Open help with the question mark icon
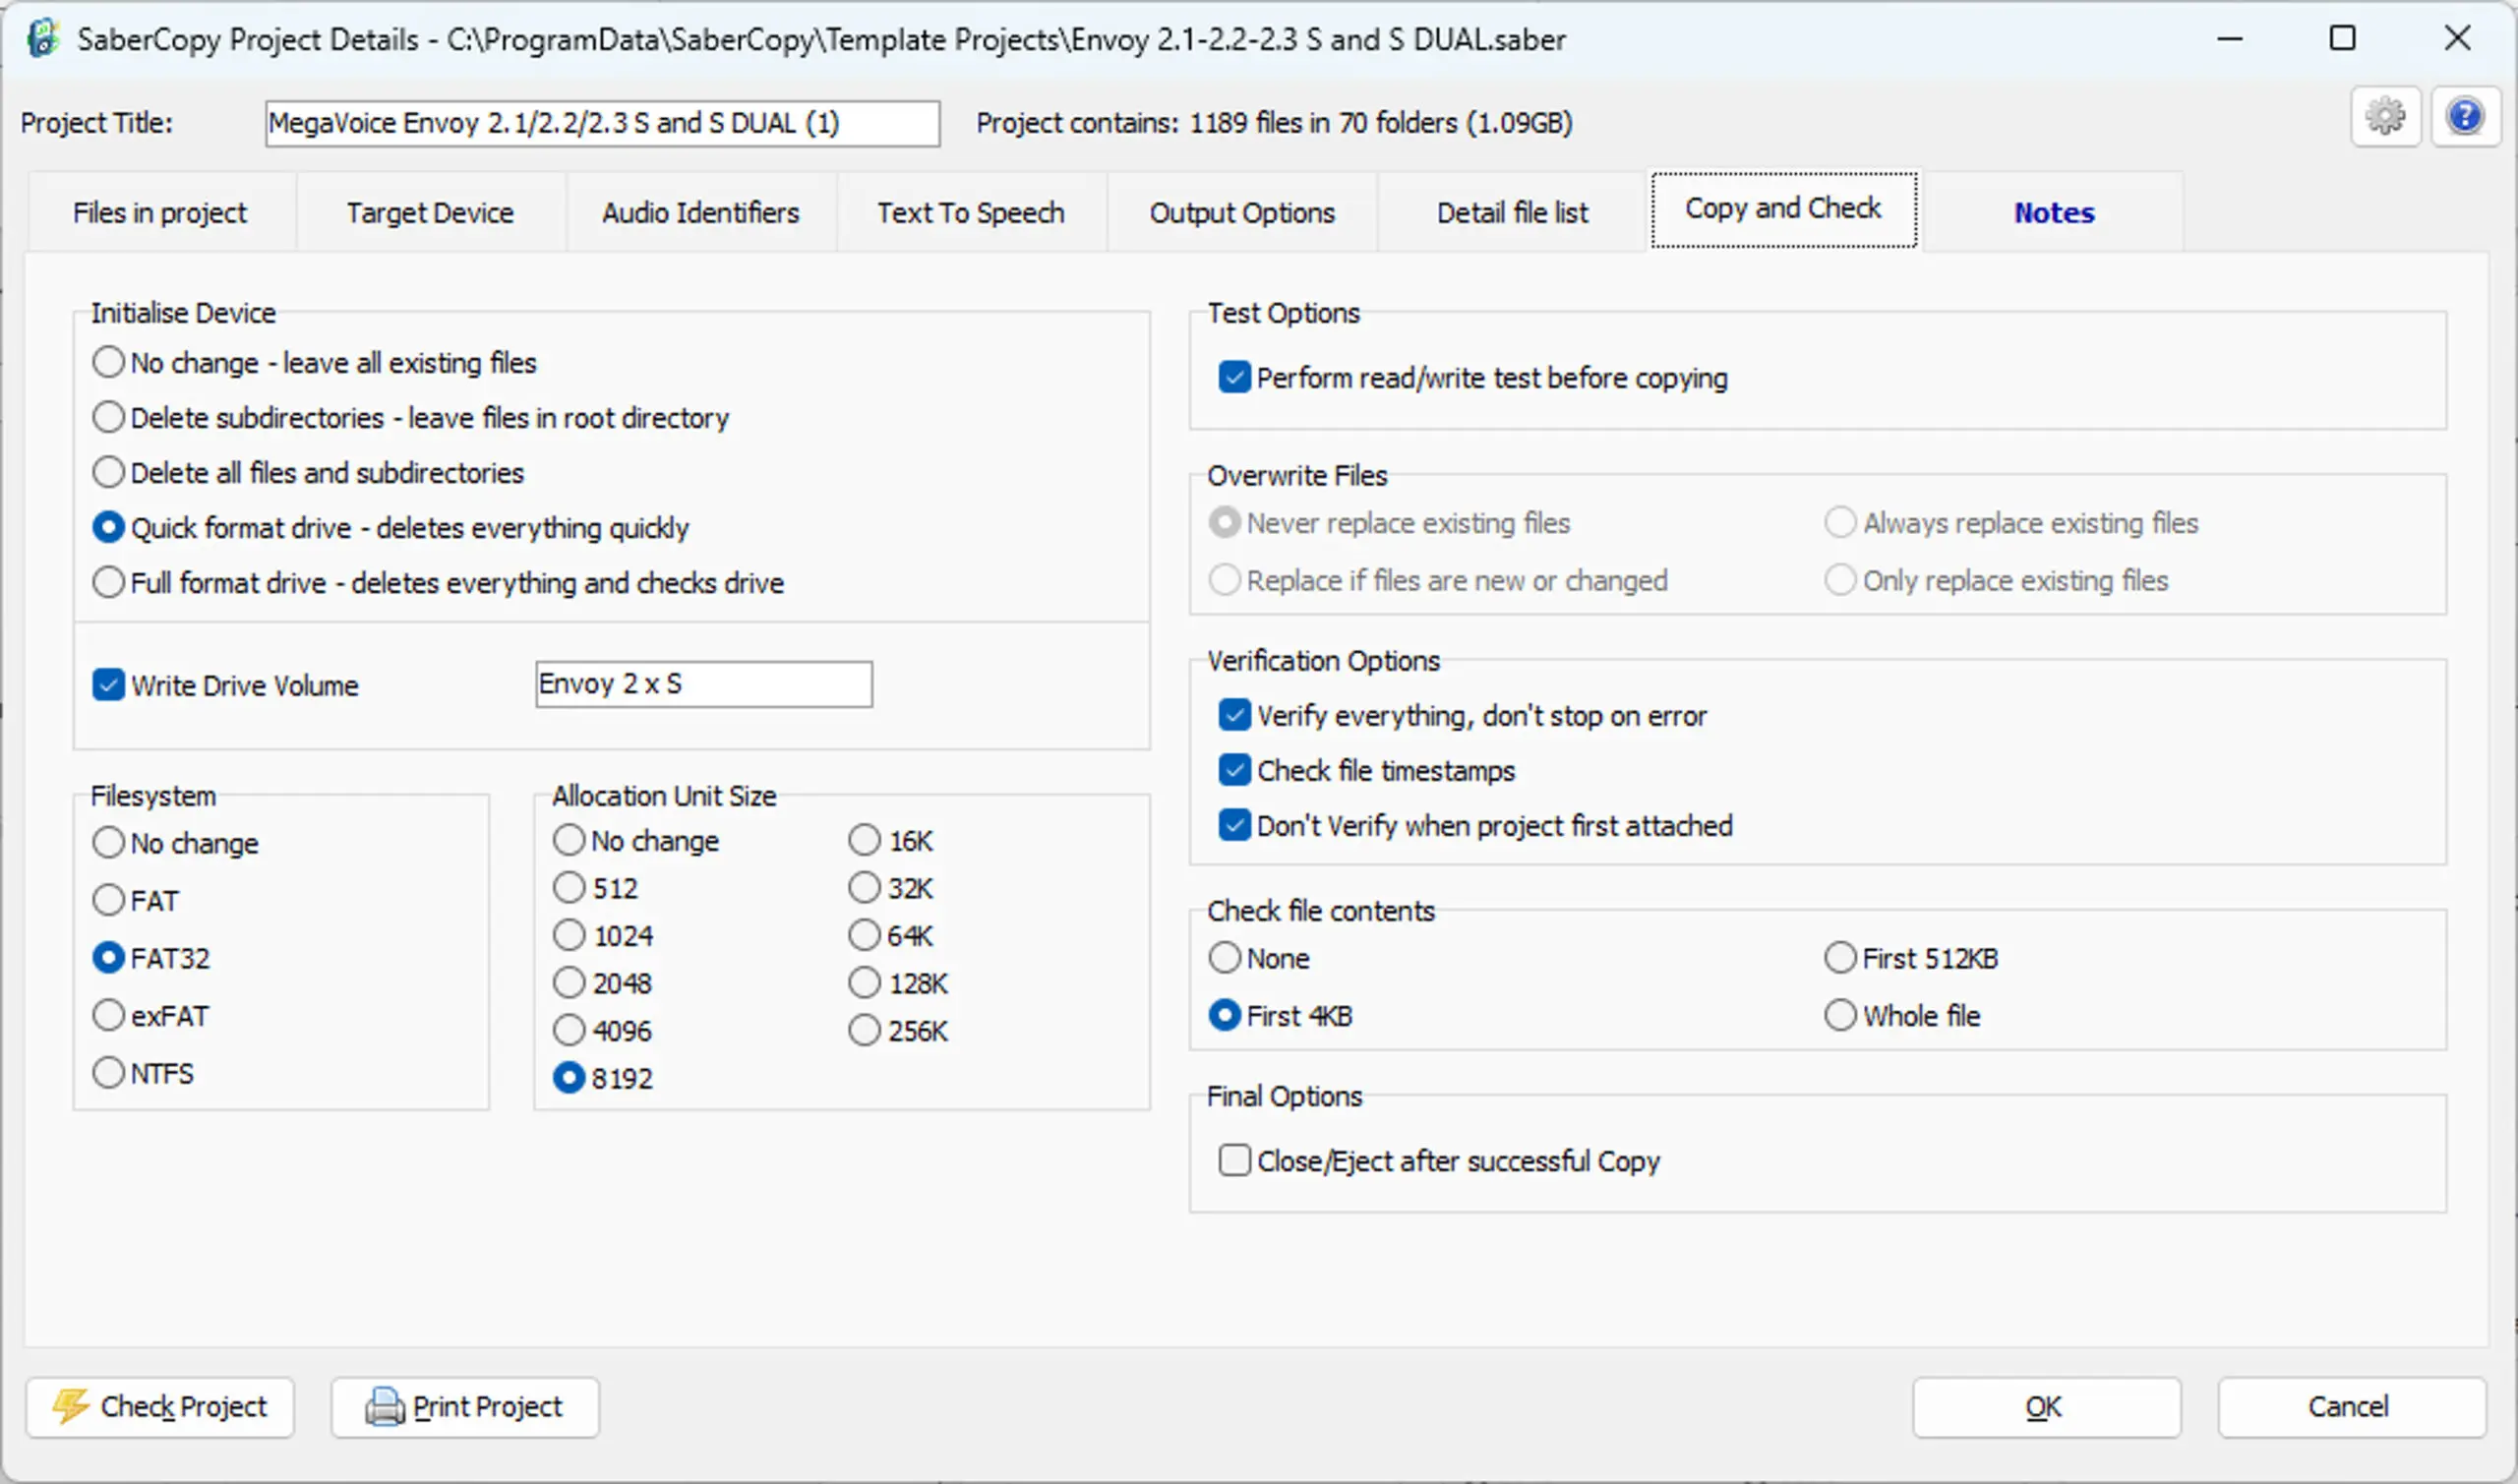The height and width of the screenshot is (1484, 2518). point(2465,117)
